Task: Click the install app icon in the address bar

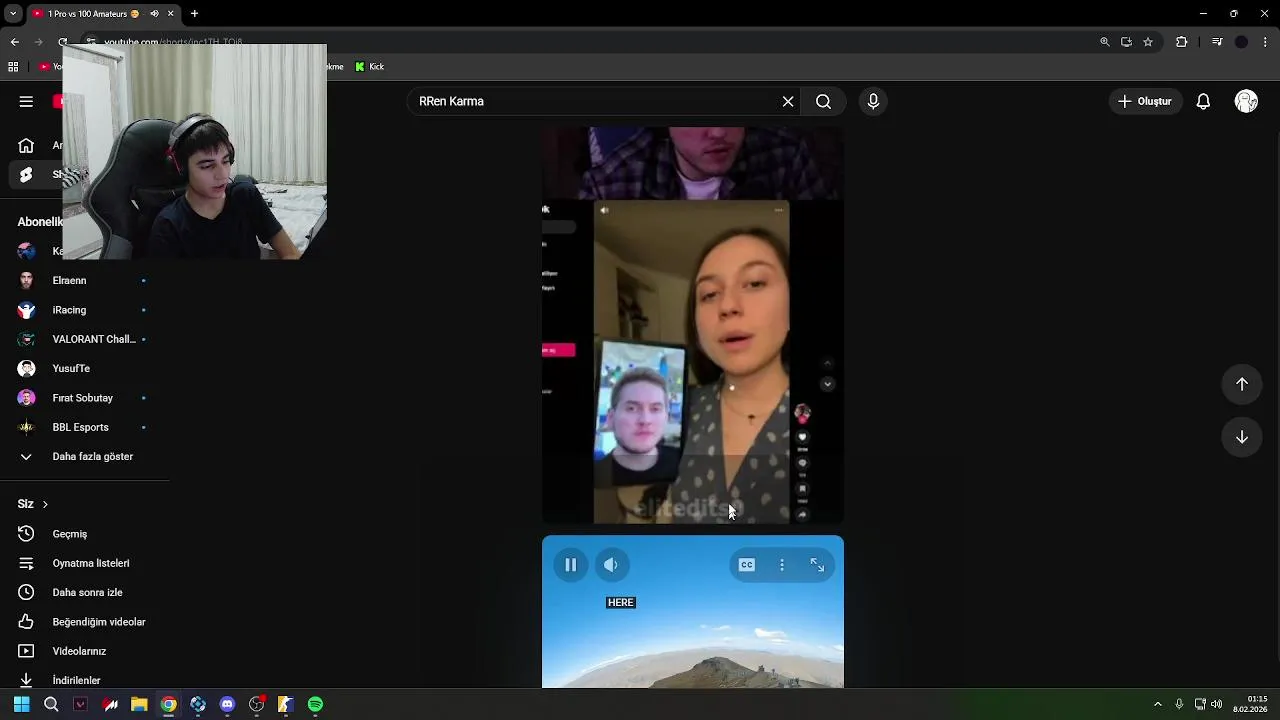Action: pyautogui.click(x=1126, y=42)
